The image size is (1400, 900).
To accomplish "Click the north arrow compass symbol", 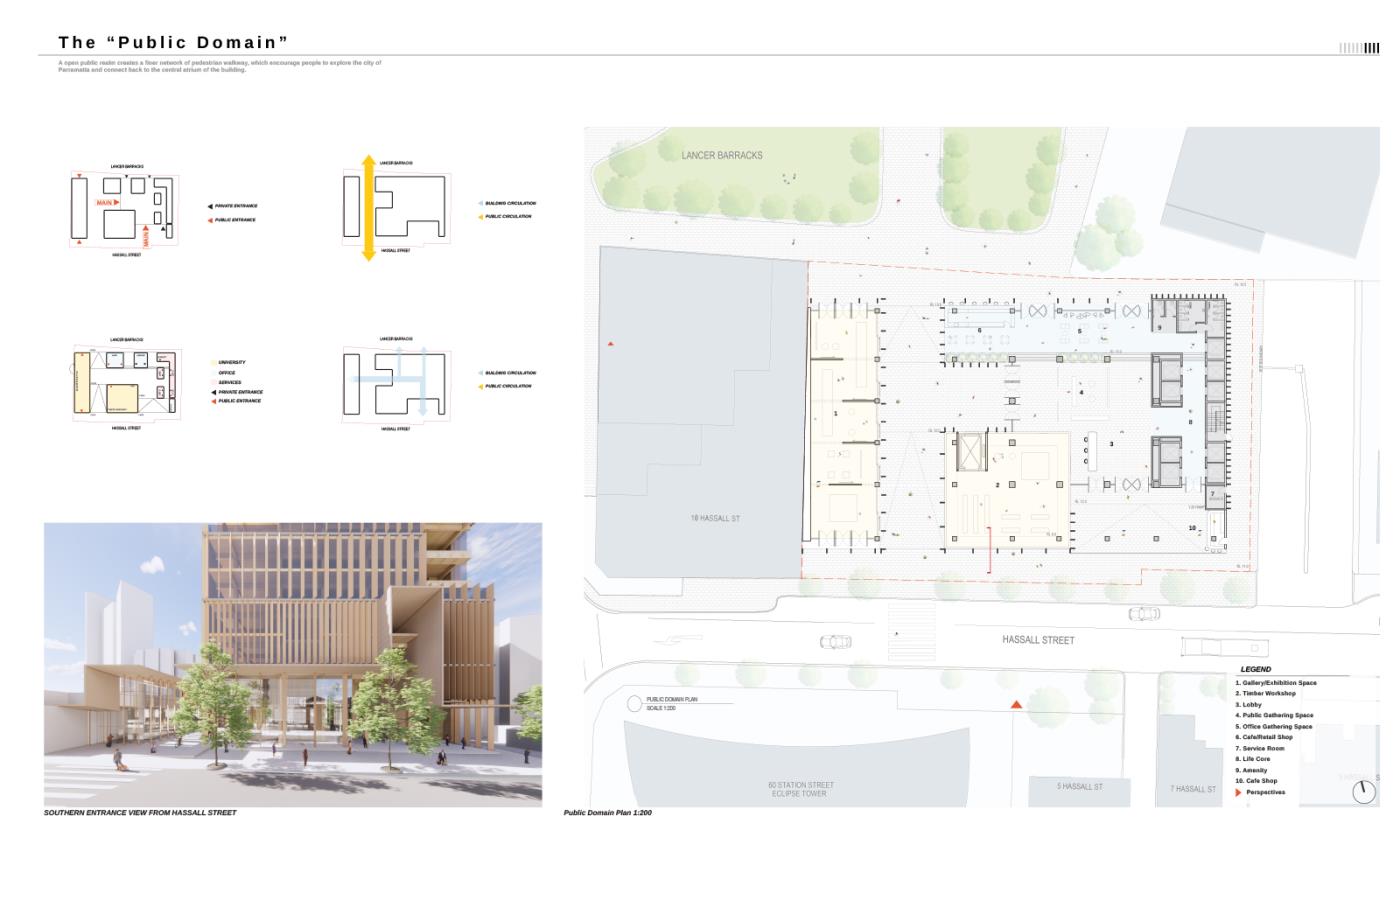I will [x=1363, y=792].
